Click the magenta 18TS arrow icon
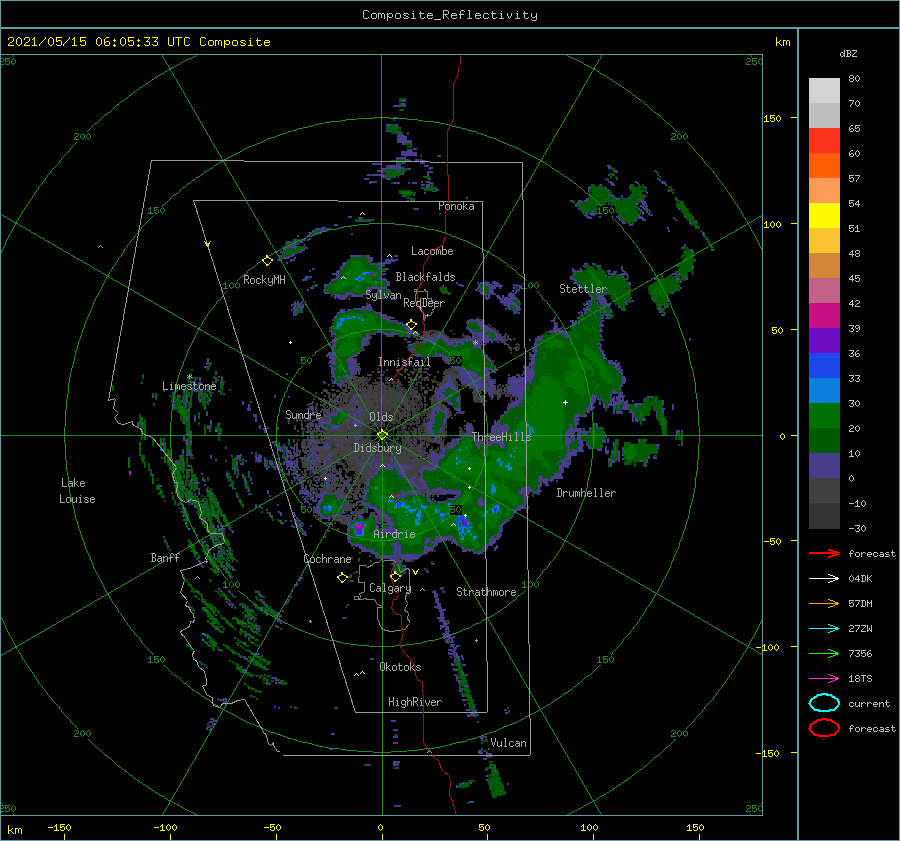Image resolution: width=900 pixels, height=841 pixels. [824, 679]
